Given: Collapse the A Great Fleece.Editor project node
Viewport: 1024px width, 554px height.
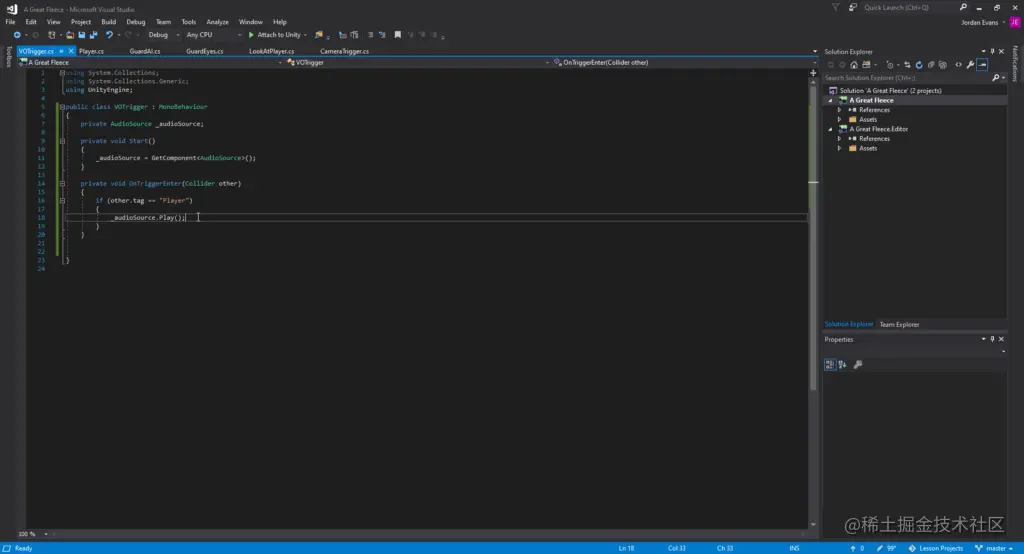Looking at the screenshot, I should click(x=831, y=129).
